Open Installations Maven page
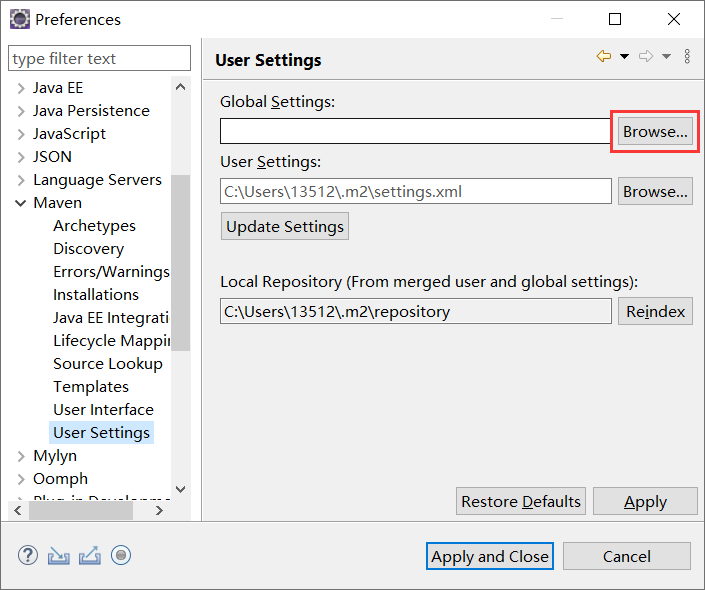 [x=96, y=295]
